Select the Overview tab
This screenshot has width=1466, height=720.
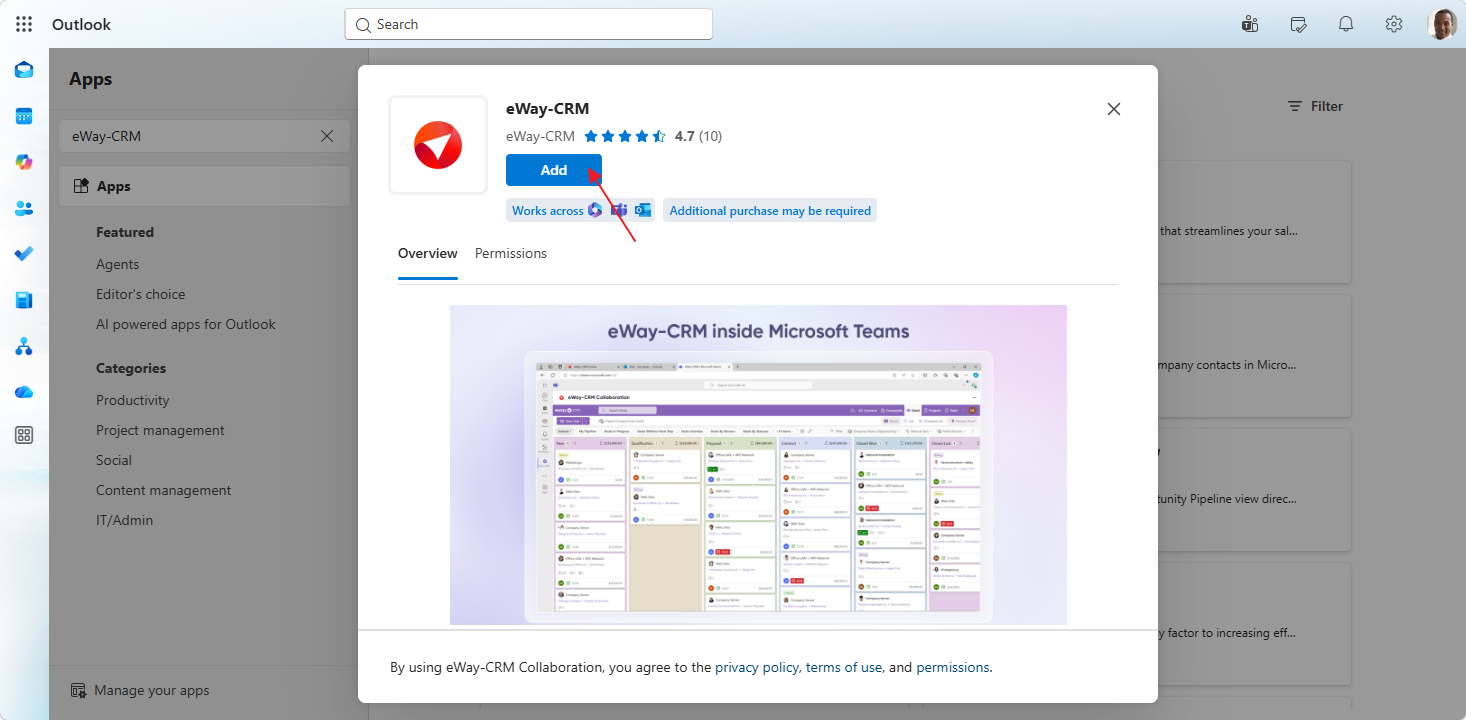tap(428, 254)
